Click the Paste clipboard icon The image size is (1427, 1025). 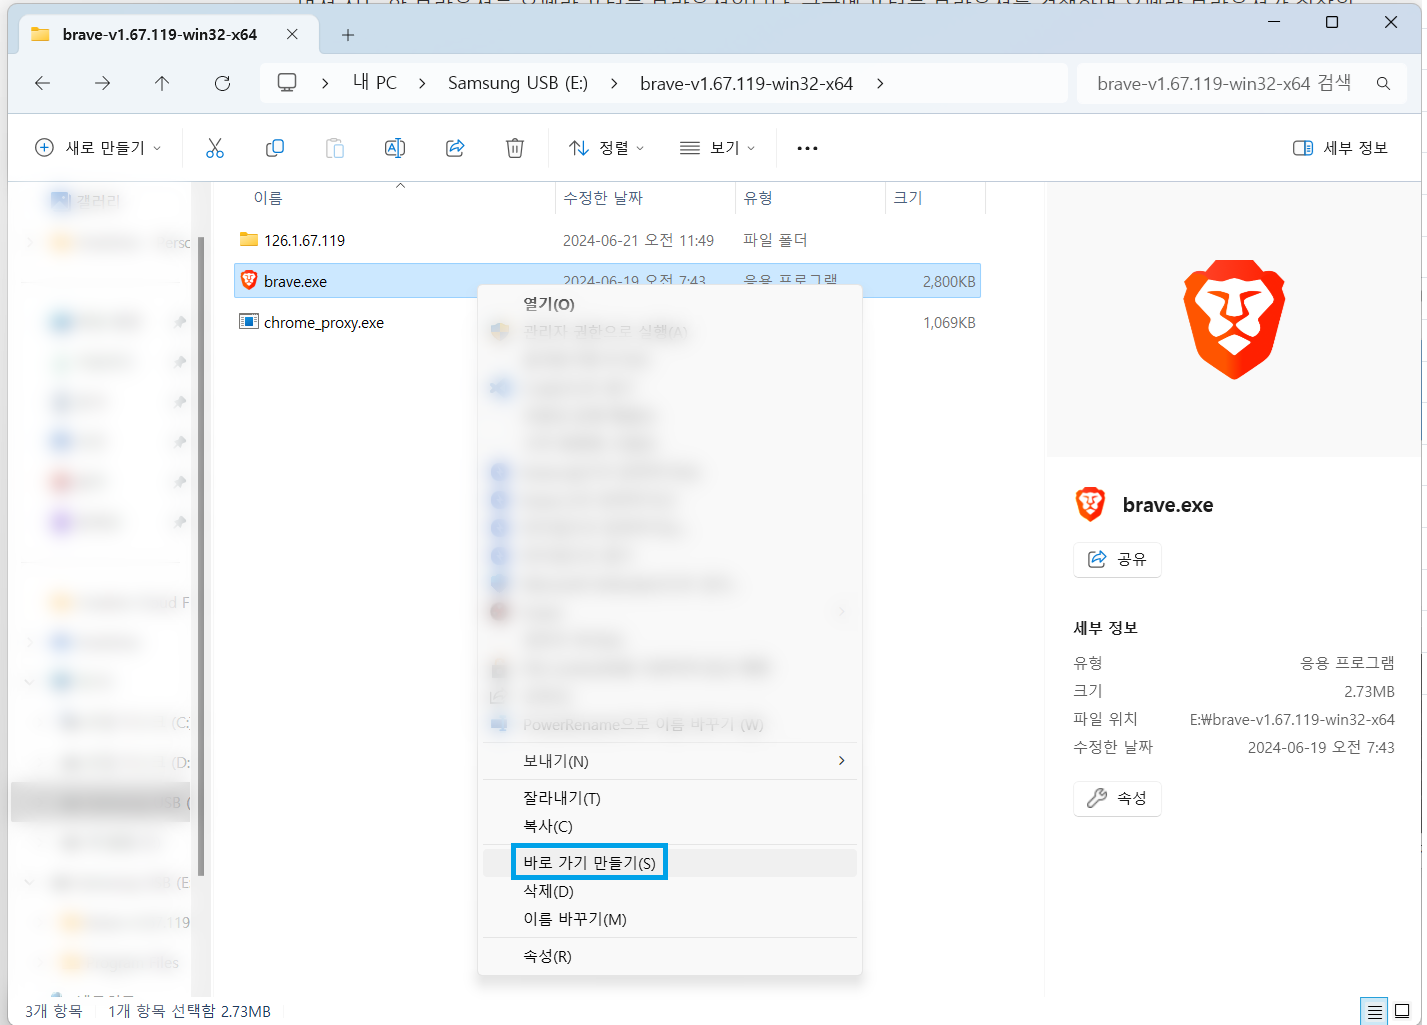(335, 148)
